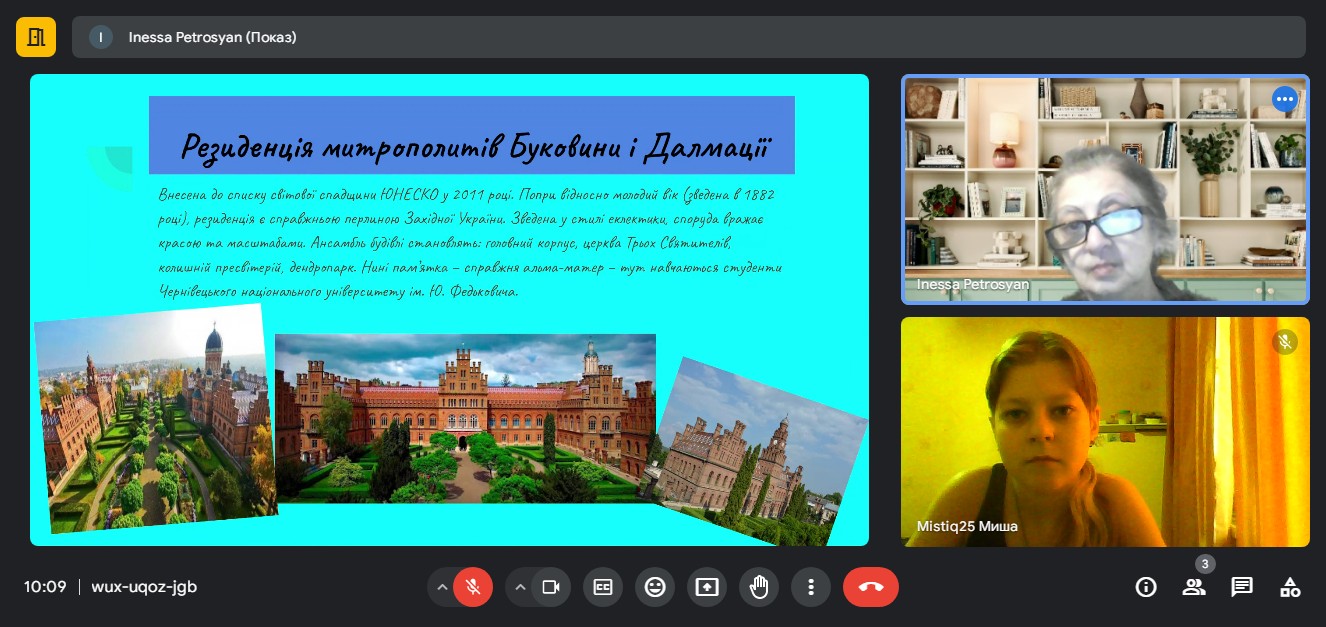The width and height of the screenshot is (1326, 627).
Task: Raise hand in the meeting
Action: coord(759,587)
